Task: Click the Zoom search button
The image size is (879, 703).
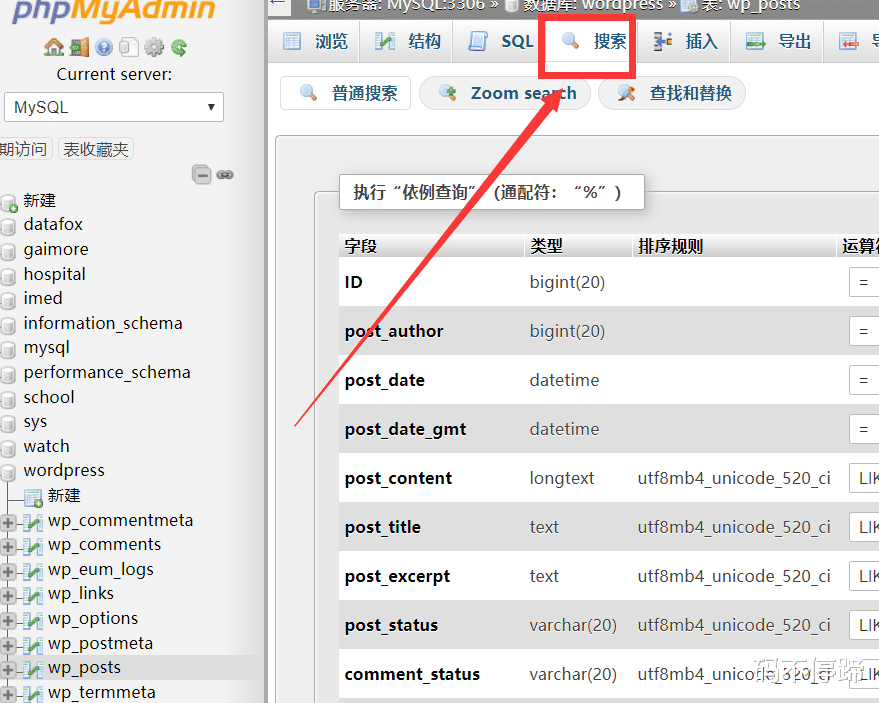Action: click(508, 93)
